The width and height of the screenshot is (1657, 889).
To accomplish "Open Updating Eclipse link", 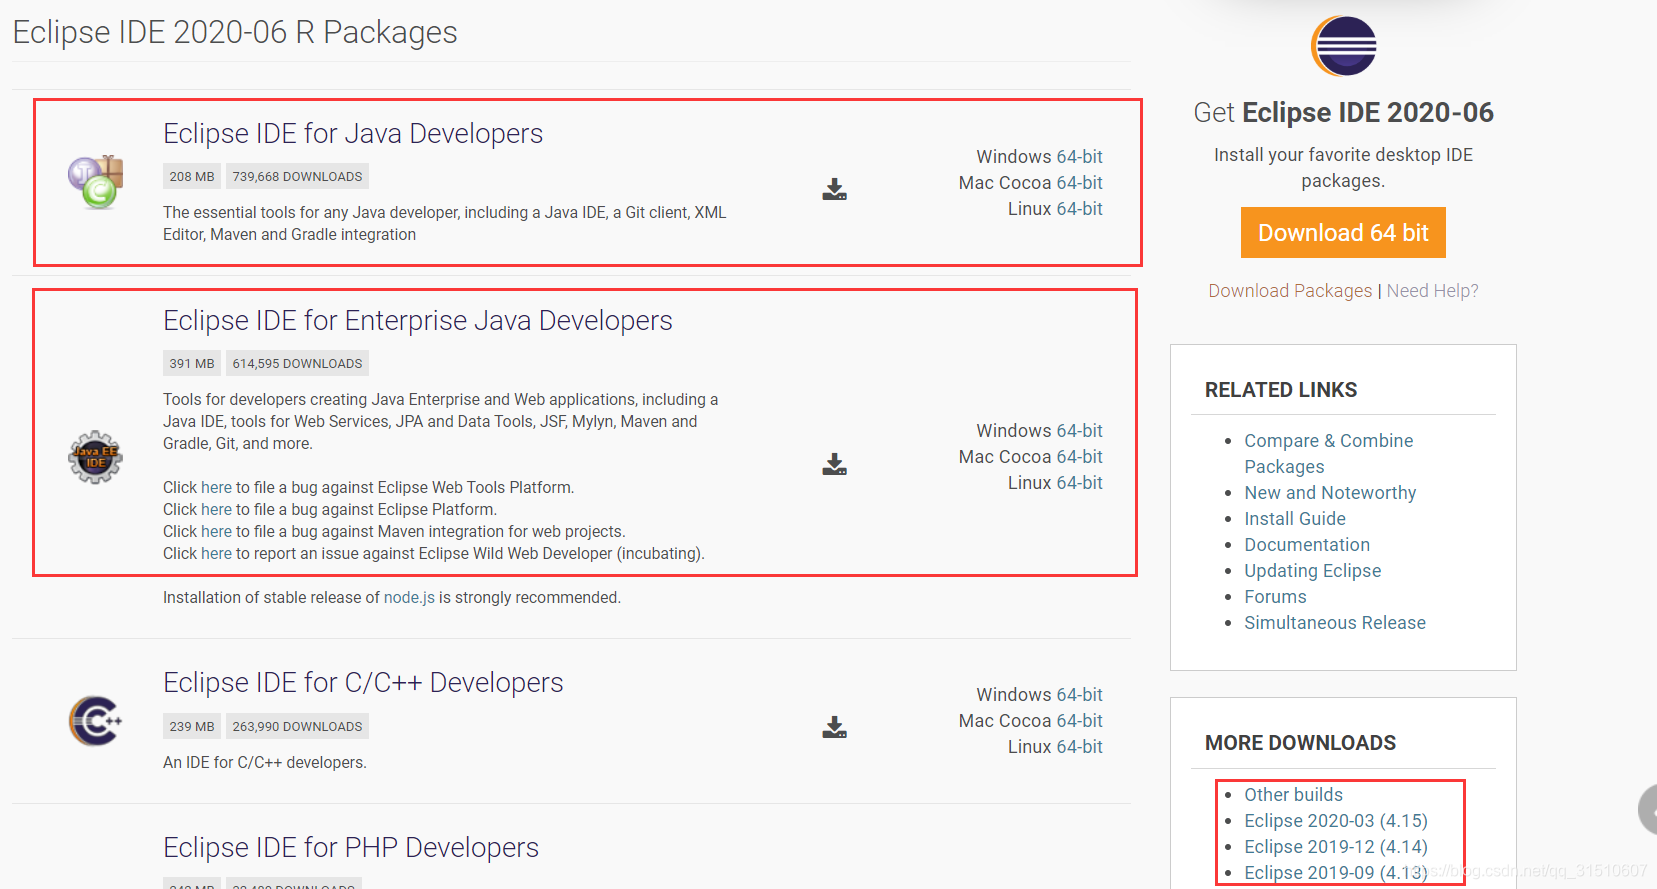I will point(1312,570).
